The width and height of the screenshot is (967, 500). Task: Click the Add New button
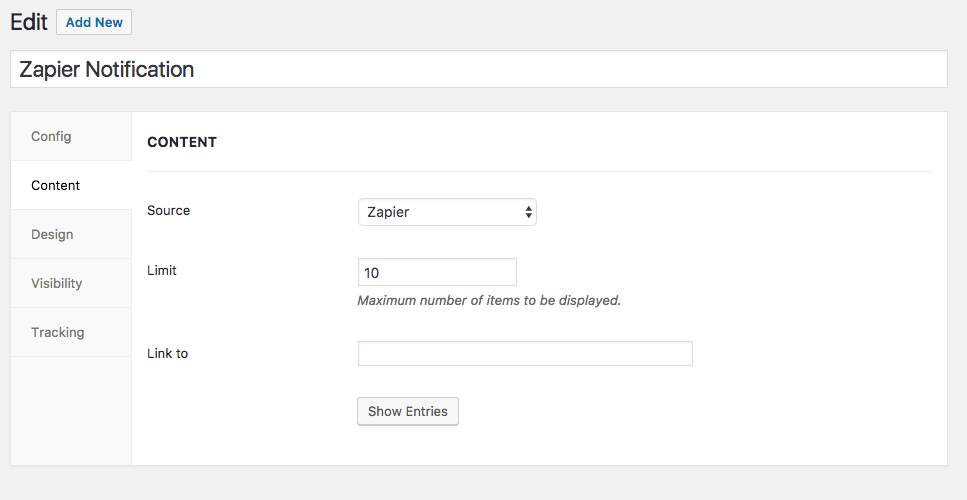click(94, 22)
